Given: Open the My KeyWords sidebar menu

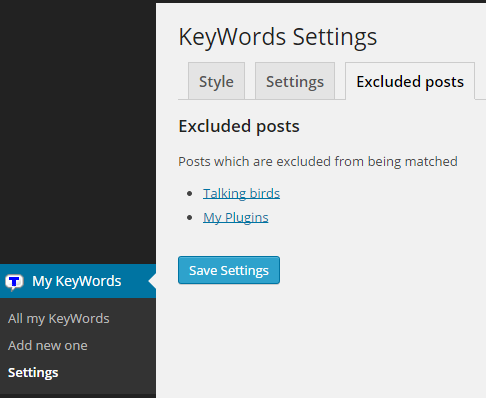Looking at the screenshot, I should [78, 281].
